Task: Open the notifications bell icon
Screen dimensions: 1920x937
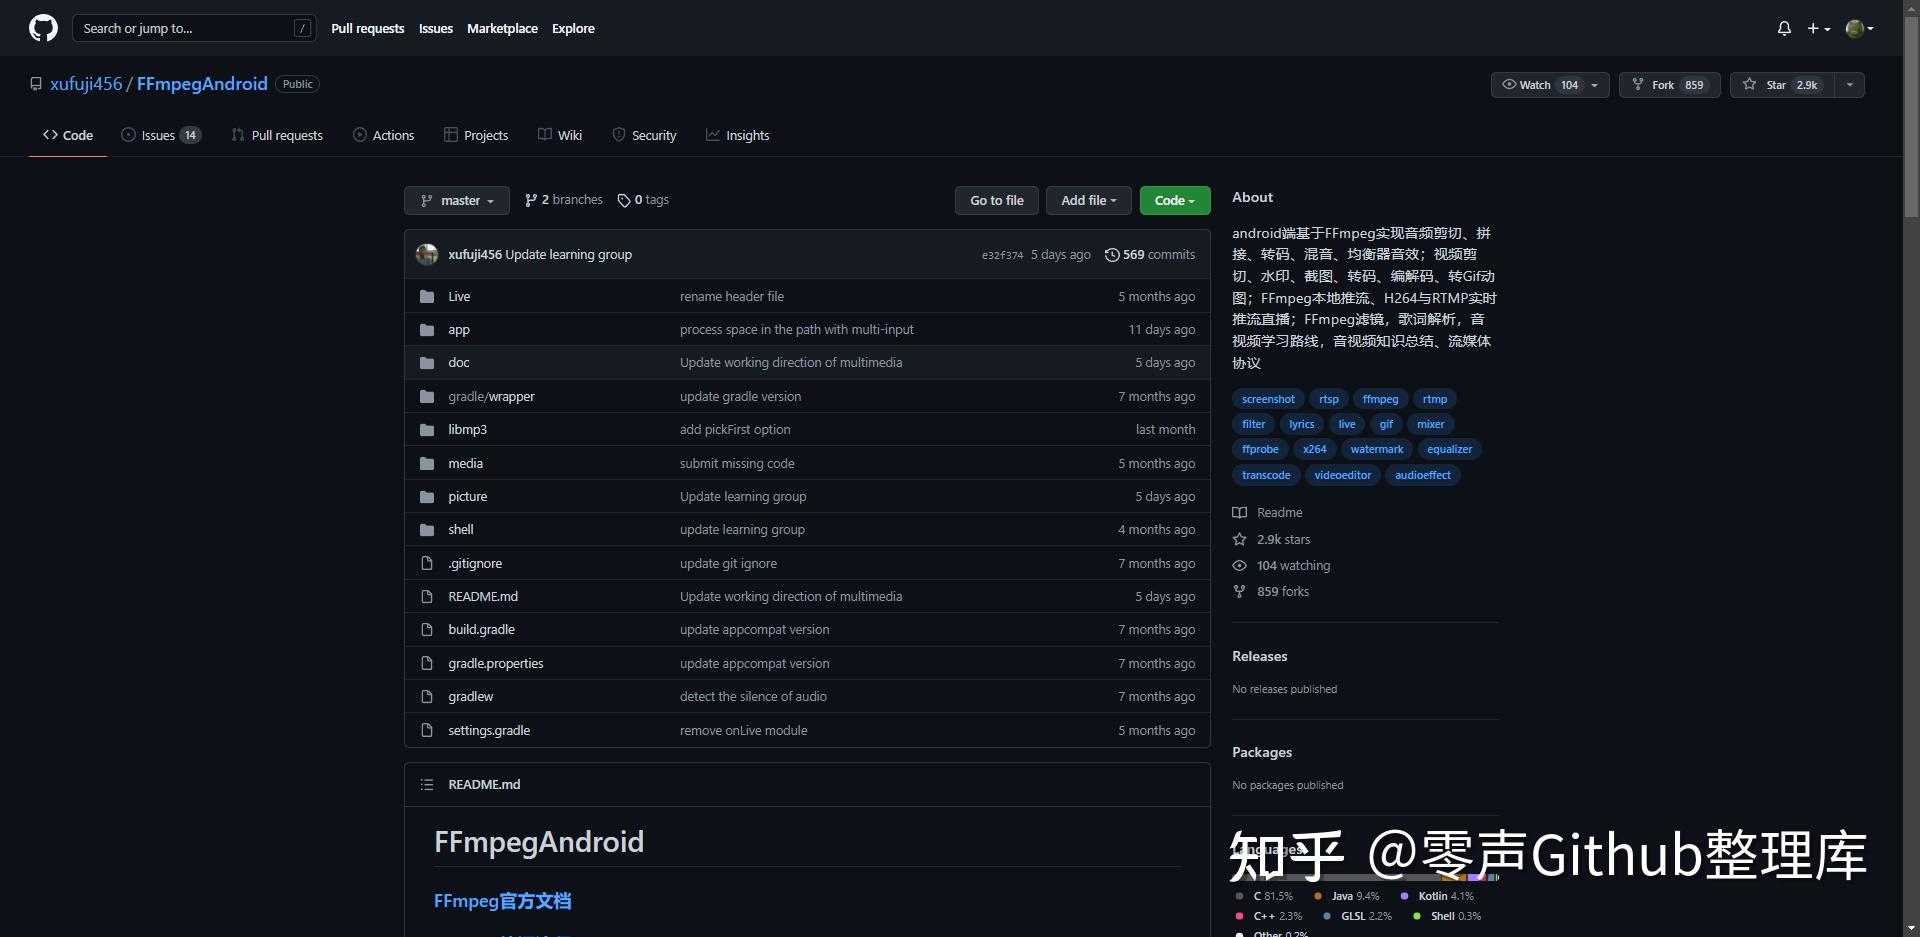Action: (1784, 28)
